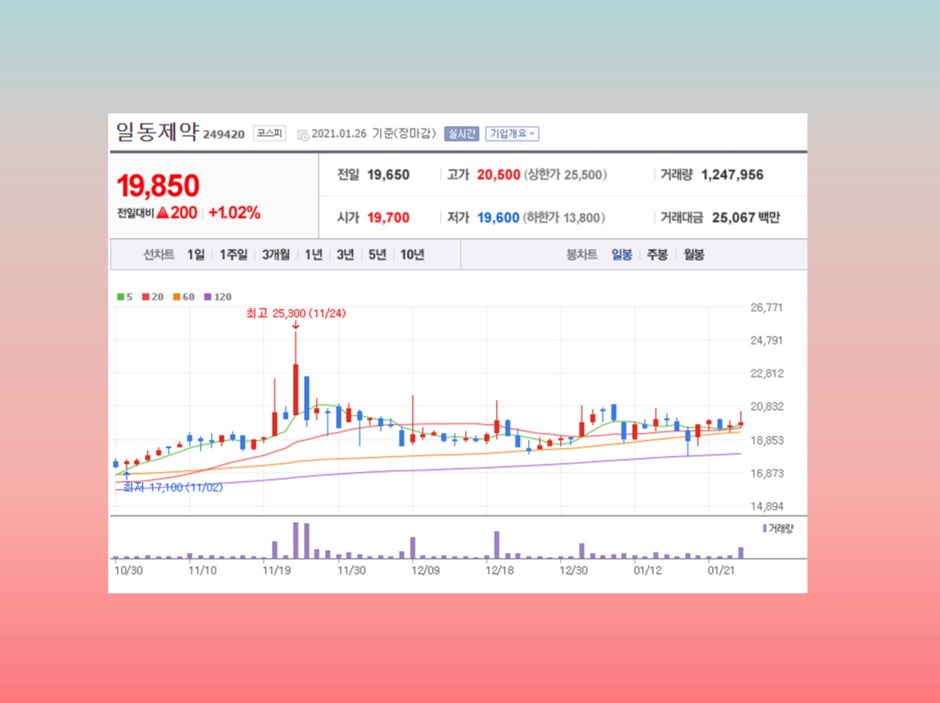The width and height of the screenshot is (940, 703).
Task: Click the 12/30 date axis label
Action: [574, 570]
